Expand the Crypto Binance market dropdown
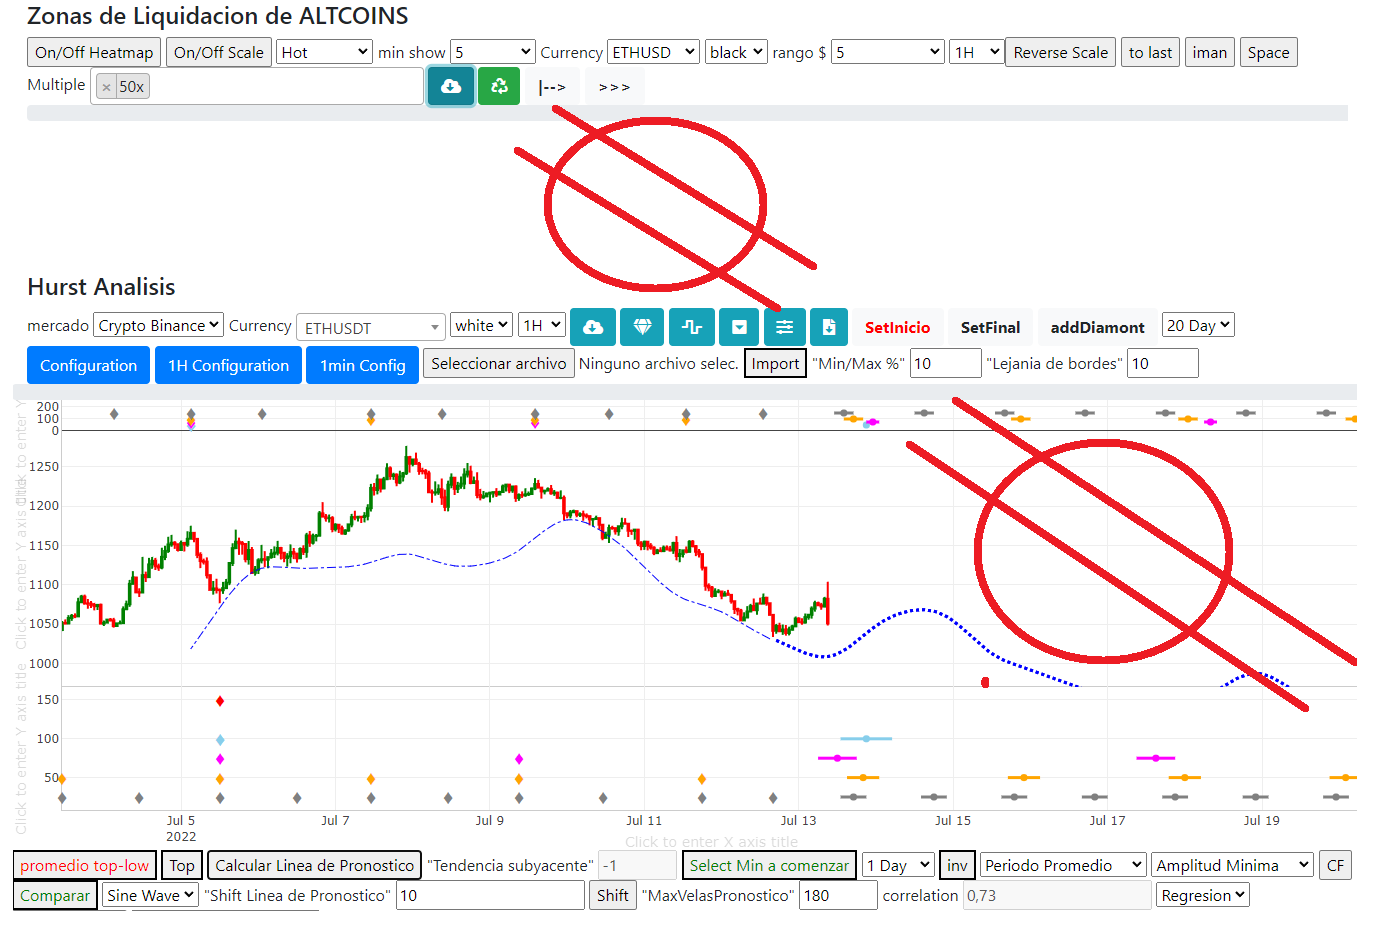 point(158,325)
